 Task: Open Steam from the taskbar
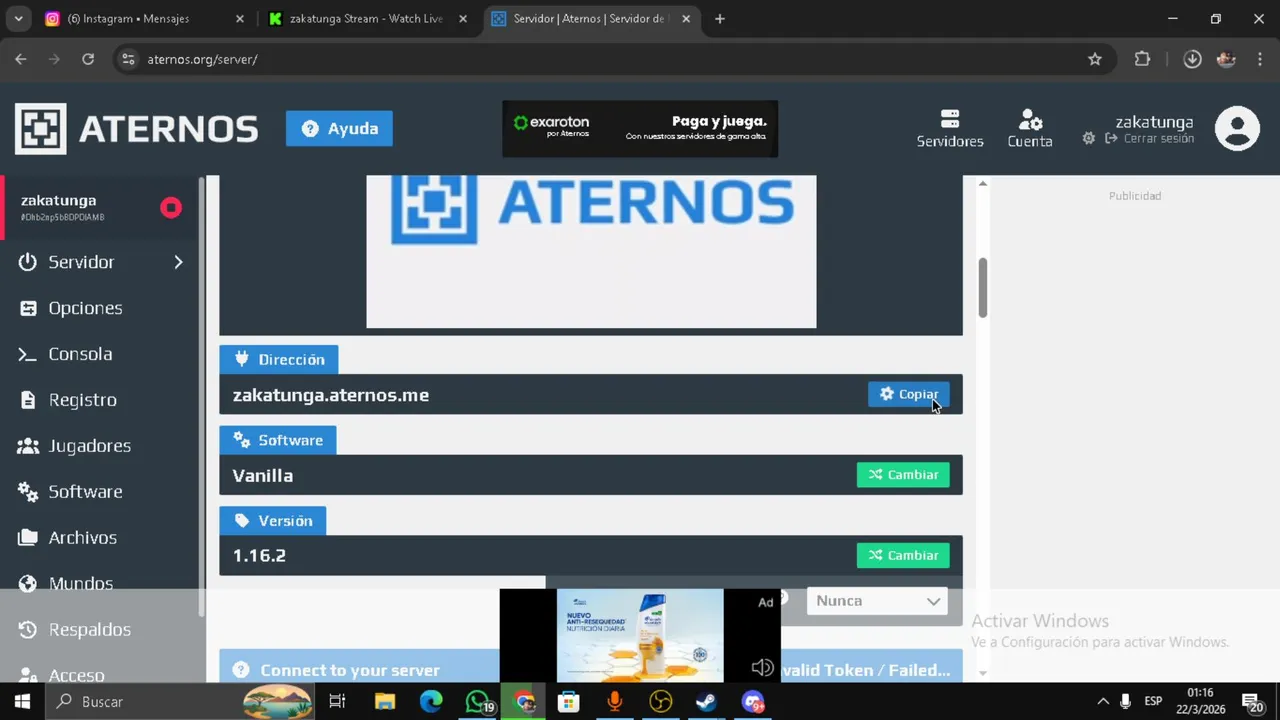(706, 702)
